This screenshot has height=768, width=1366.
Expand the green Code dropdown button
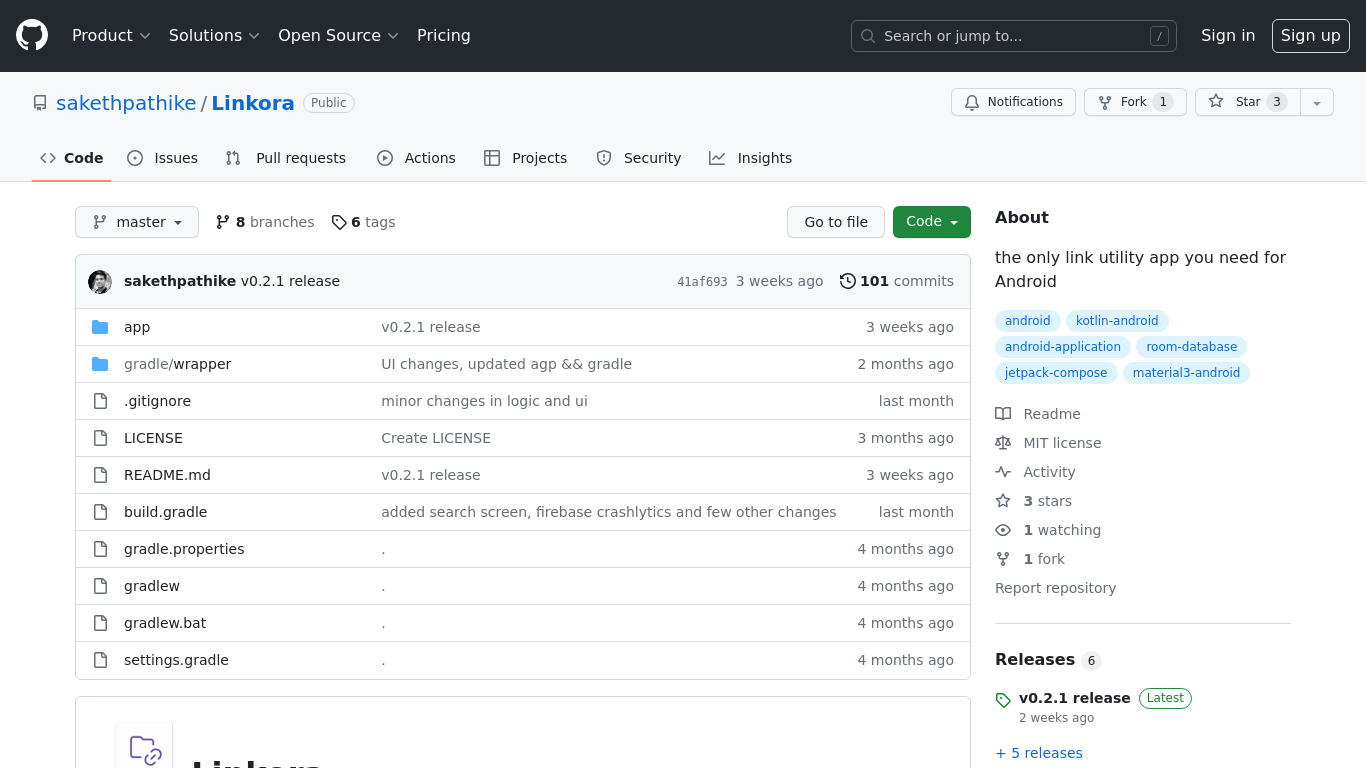[932, 222]
